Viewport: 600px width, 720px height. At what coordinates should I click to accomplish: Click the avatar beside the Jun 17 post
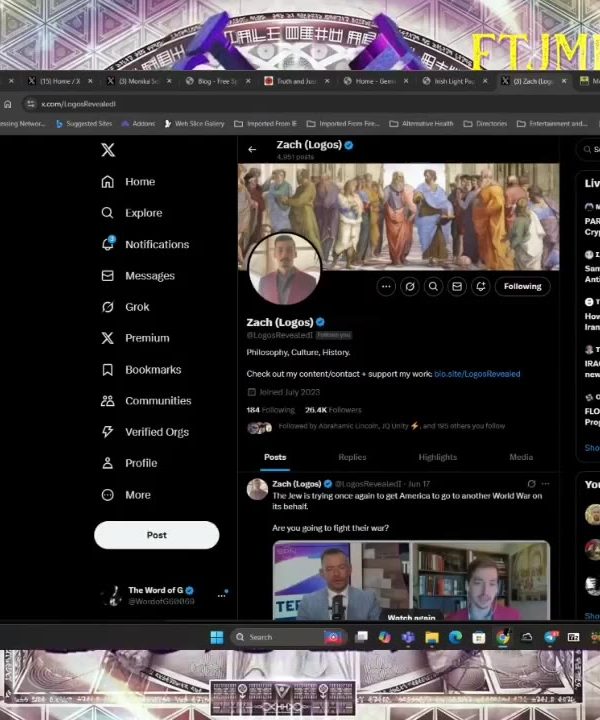pyautogui.click(x=257, y=489)
